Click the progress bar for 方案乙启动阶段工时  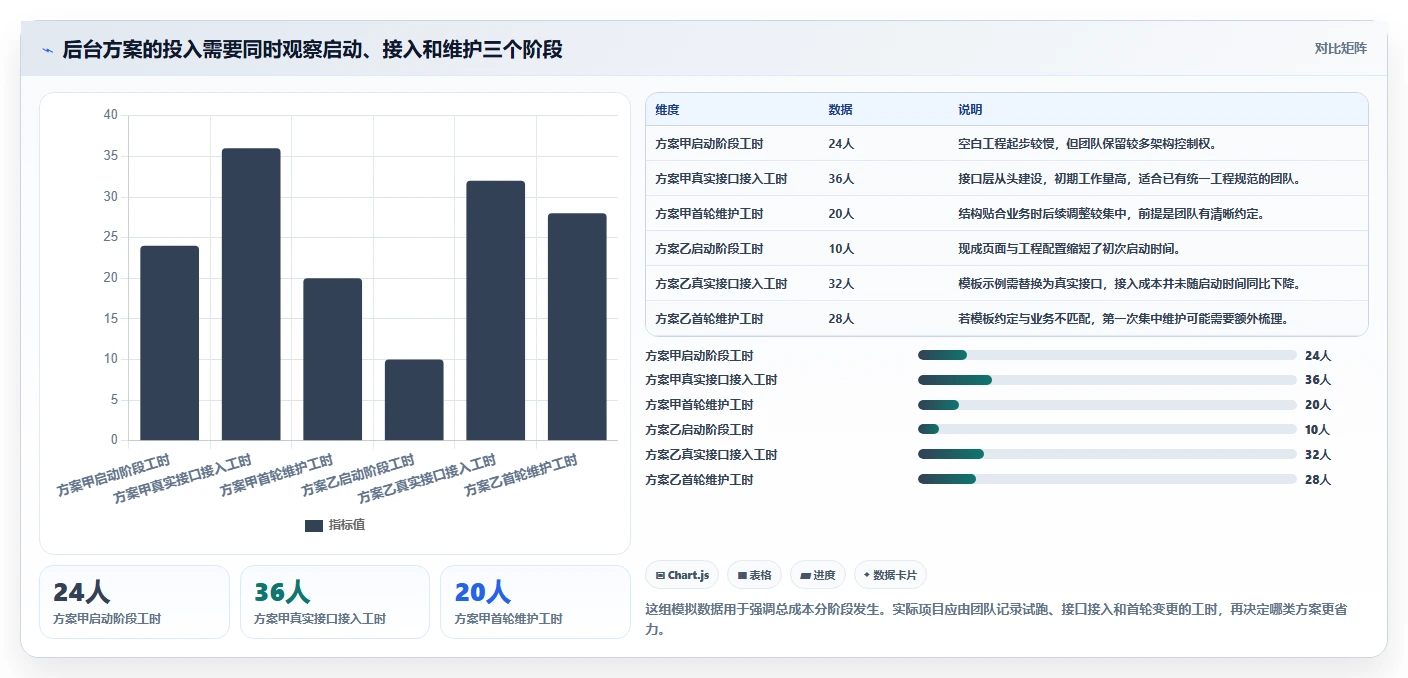pyautogui.click(x=1107, y=430)
